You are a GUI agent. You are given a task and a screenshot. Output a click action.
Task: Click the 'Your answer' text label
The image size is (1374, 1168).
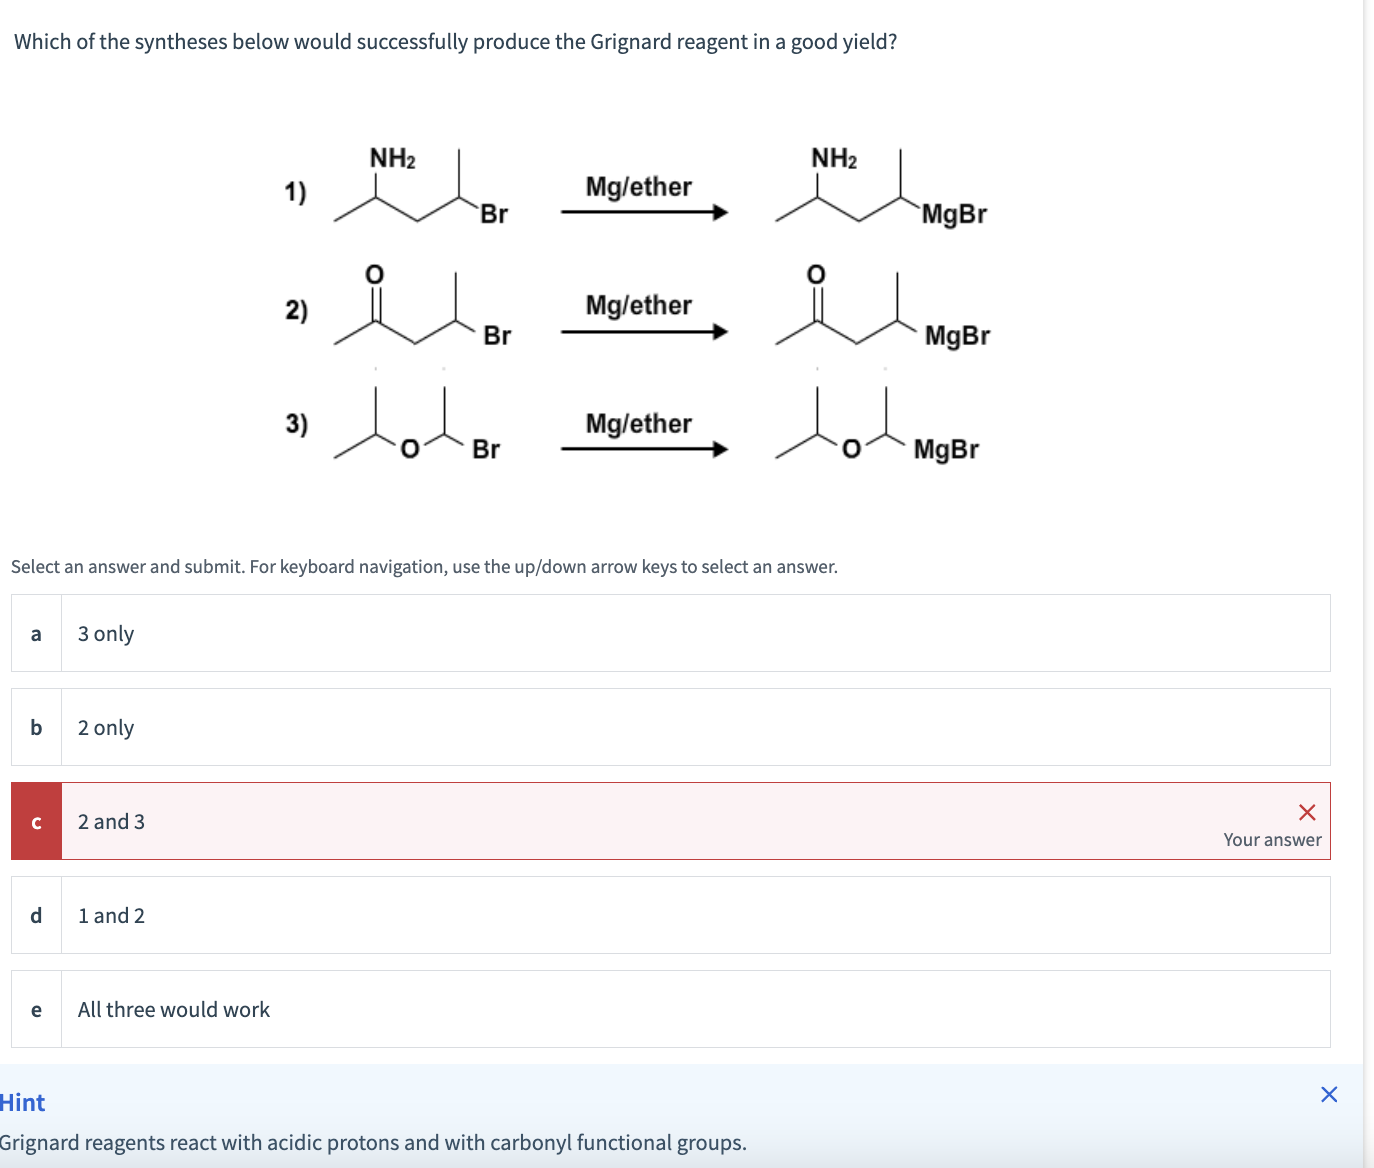point(1271,840)
